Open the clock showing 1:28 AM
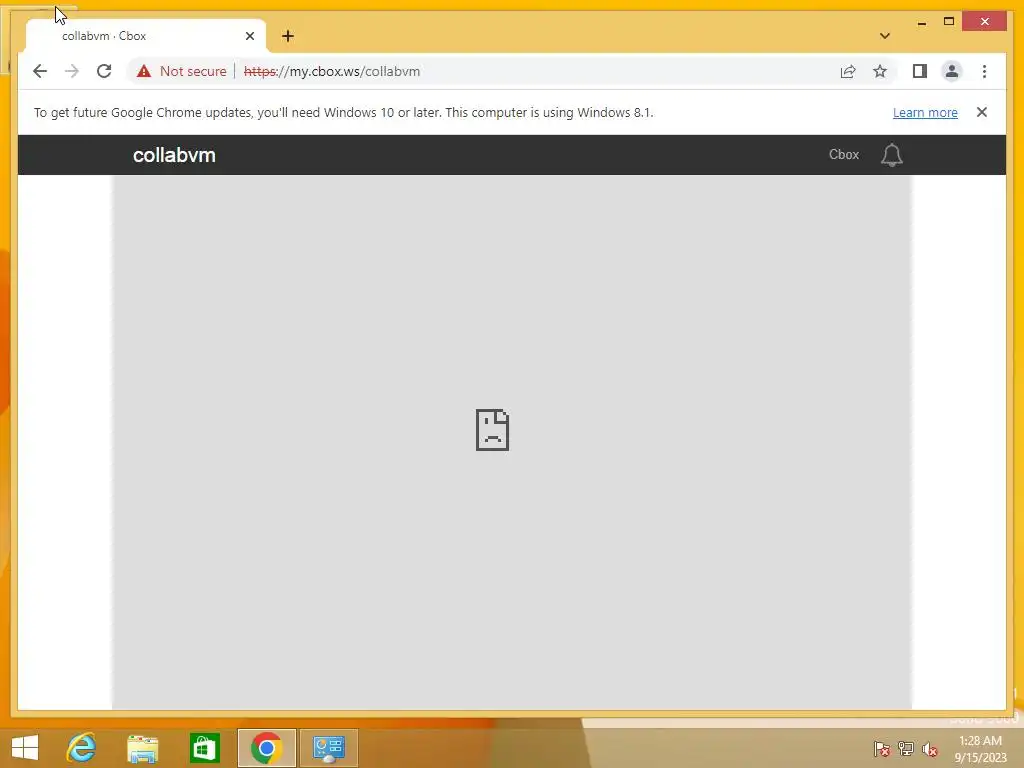The height and width of the screenshot is (768, 1024). [x=980, y=748]
